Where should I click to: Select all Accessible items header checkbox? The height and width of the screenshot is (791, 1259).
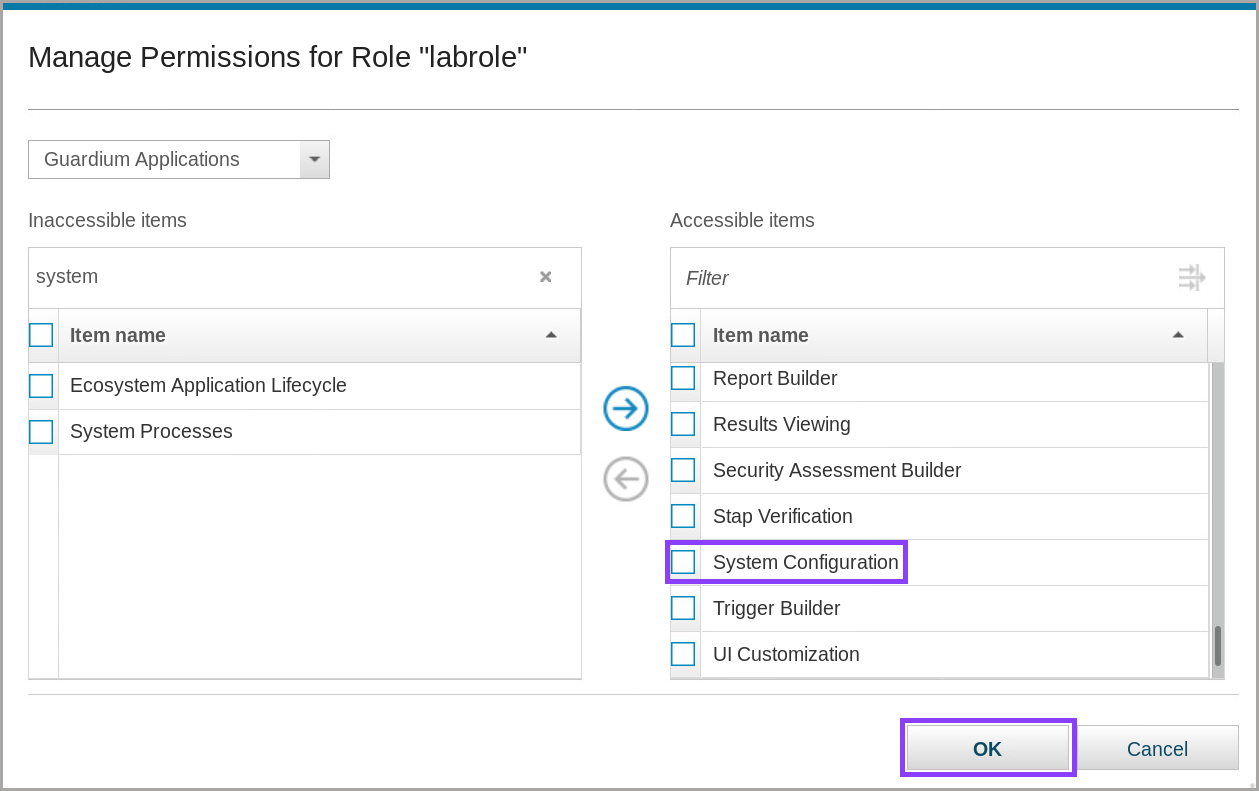(683, 335)
